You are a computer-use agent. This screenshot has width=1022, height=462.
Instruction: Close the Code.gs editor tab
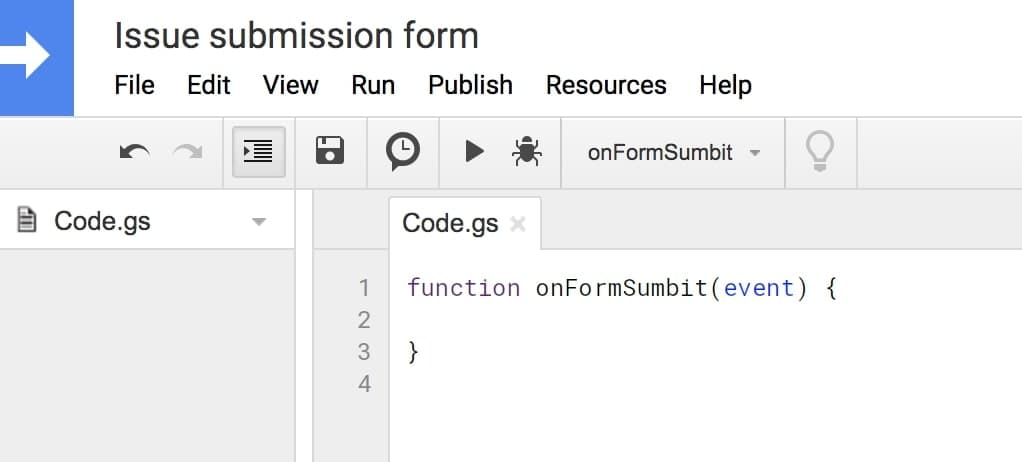point(518,224)
